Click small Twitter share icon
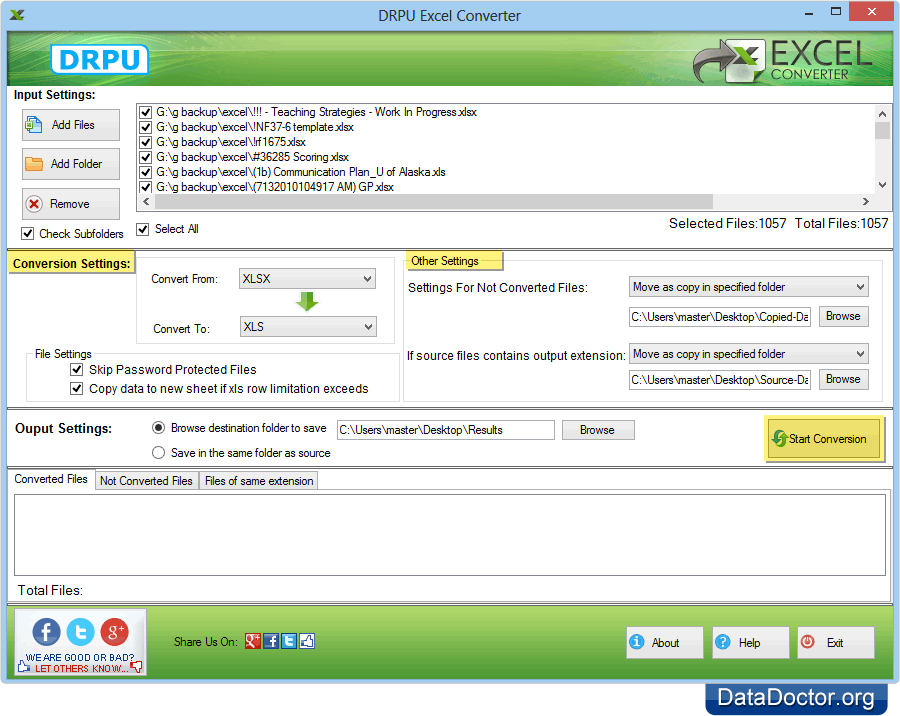The width and height of the screenshot is (900, 716). point(289,641)
